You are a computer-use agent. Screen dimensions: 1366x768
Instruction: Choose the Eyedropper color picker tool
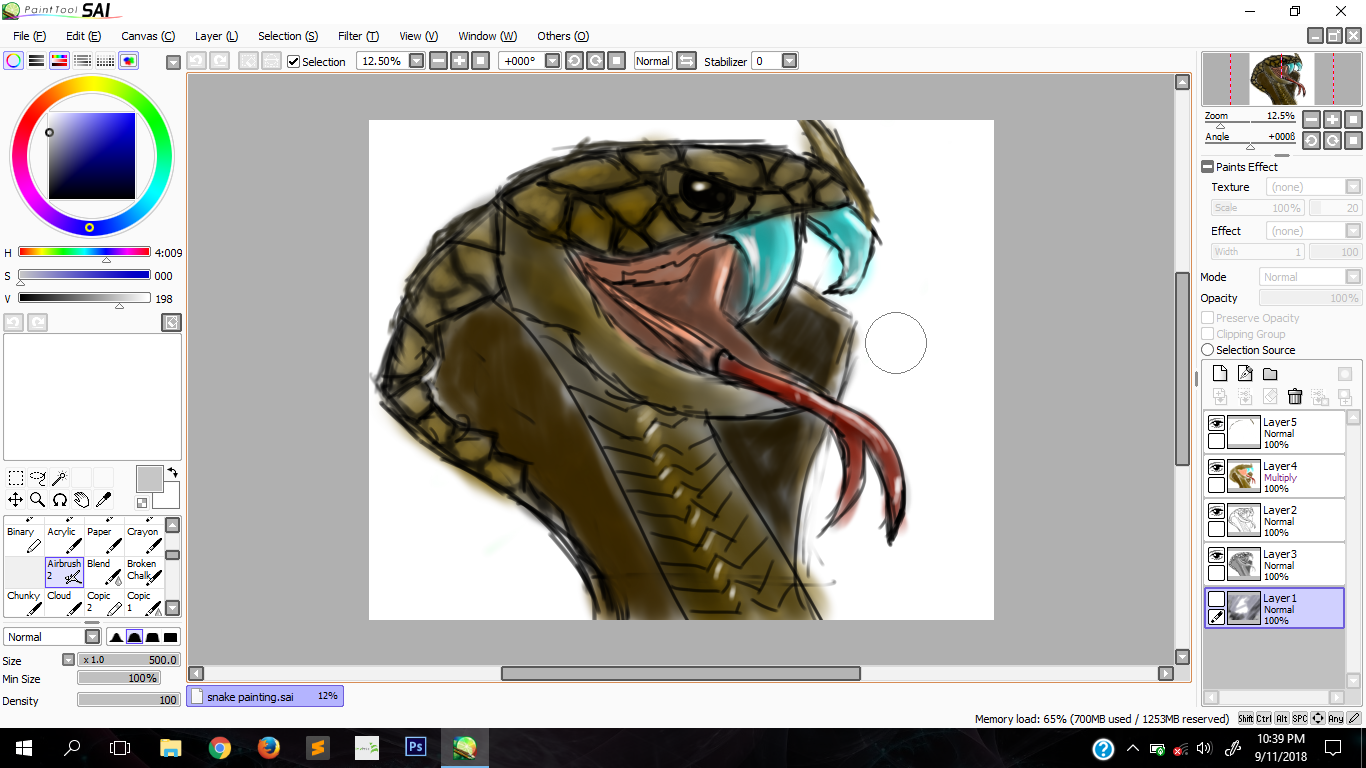(103, 500)
